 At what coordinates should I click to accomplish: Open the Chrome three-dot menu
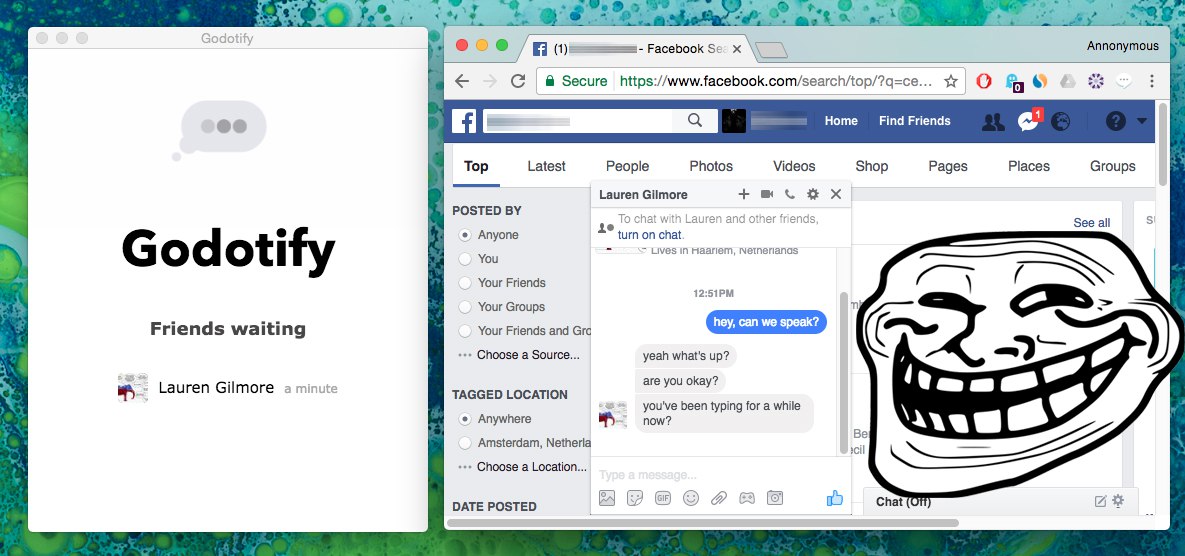[1152, 81]
